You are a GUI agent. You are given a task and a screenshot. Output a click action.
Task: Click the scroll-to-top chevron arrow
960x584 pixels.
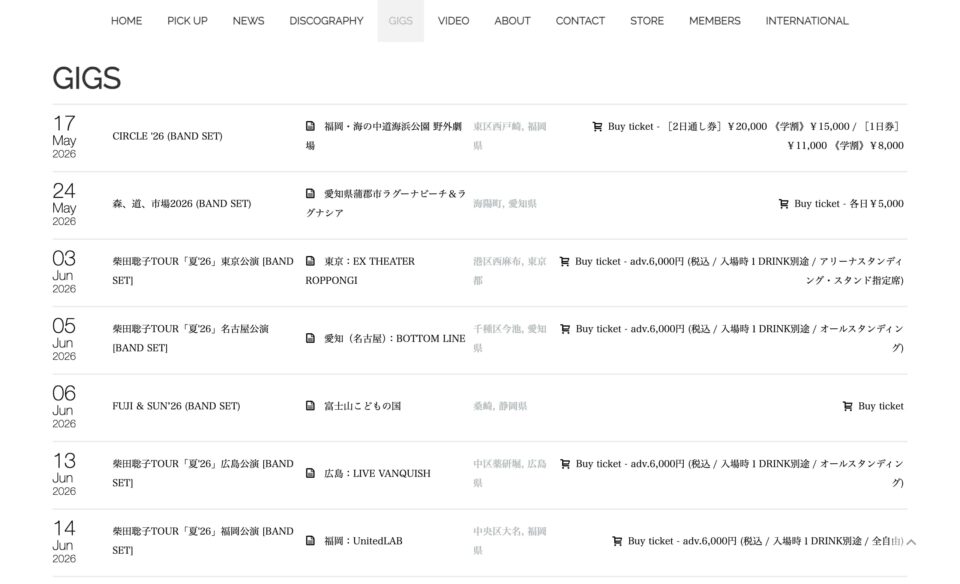[x=911, y=542]
